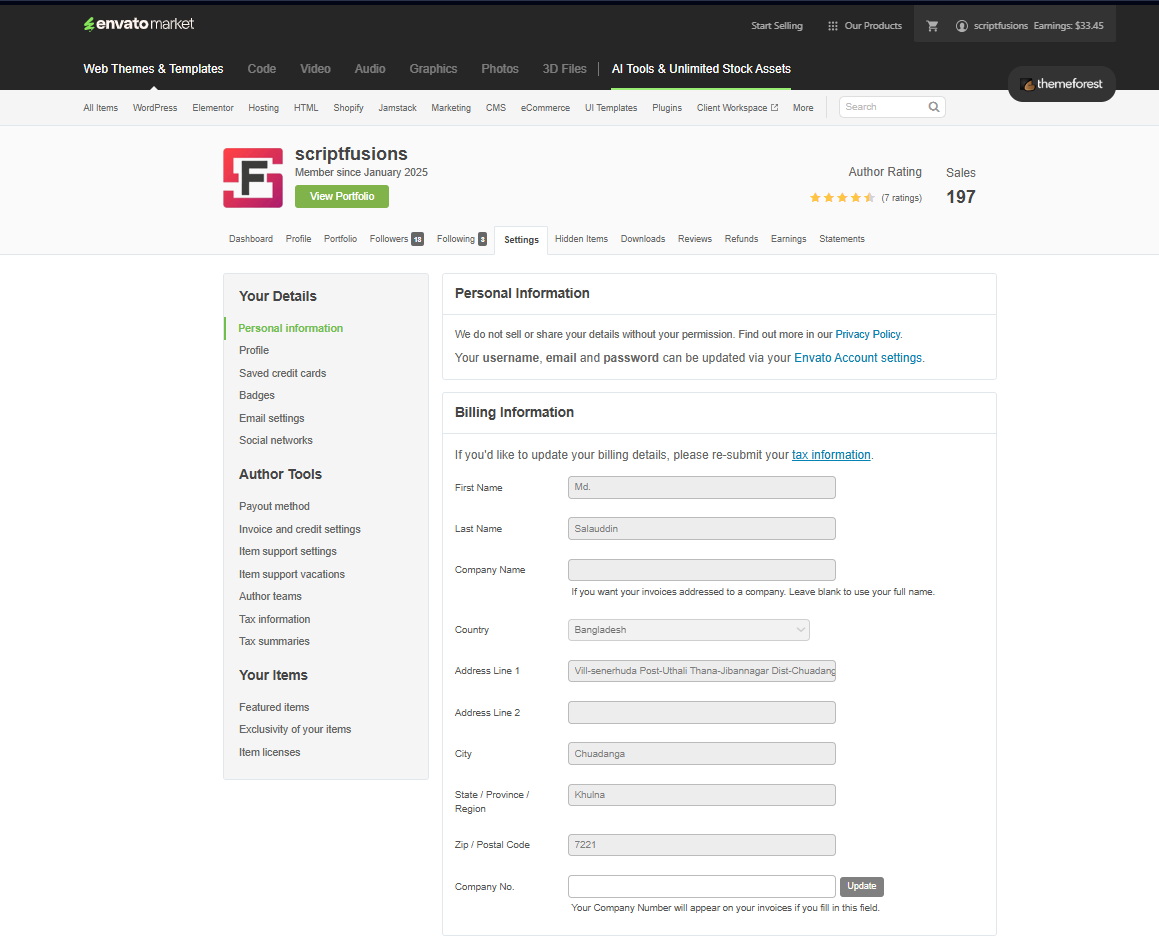
Task: Open the Reviews tab
Action: click(695, 239)
